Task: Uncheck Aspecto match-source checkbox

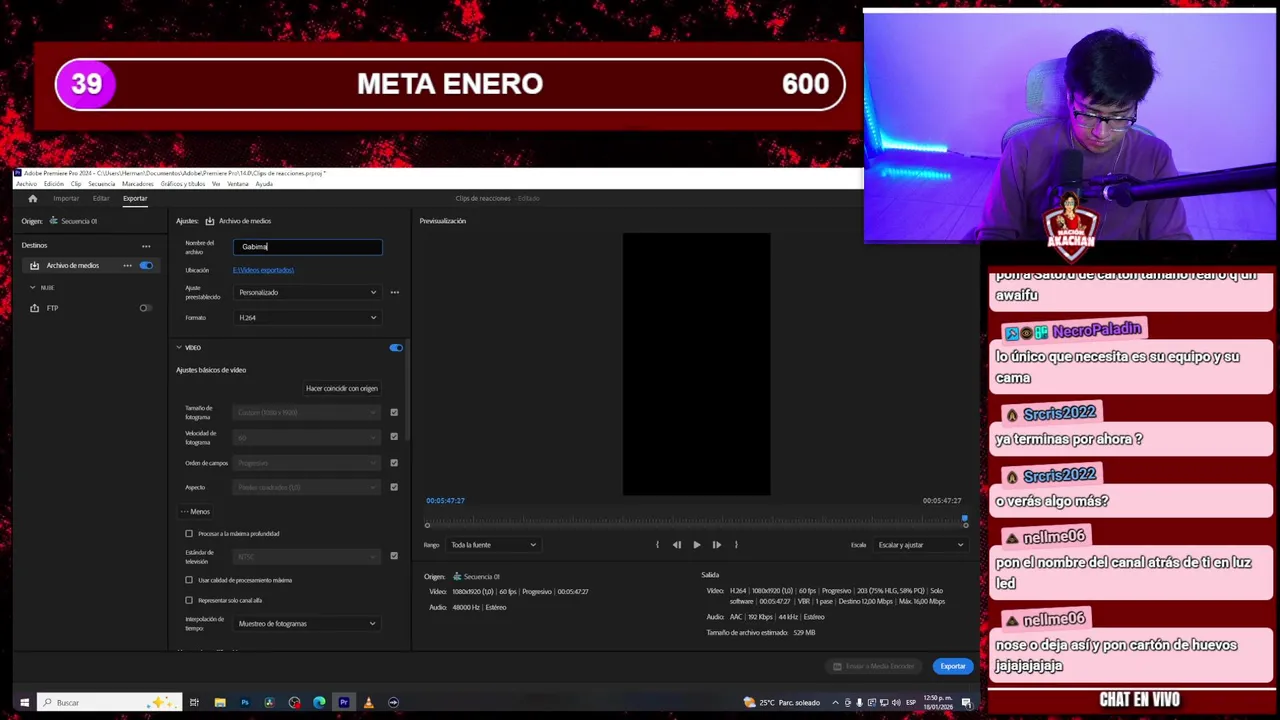Action: pyautogui.click(x=394, y=487)
